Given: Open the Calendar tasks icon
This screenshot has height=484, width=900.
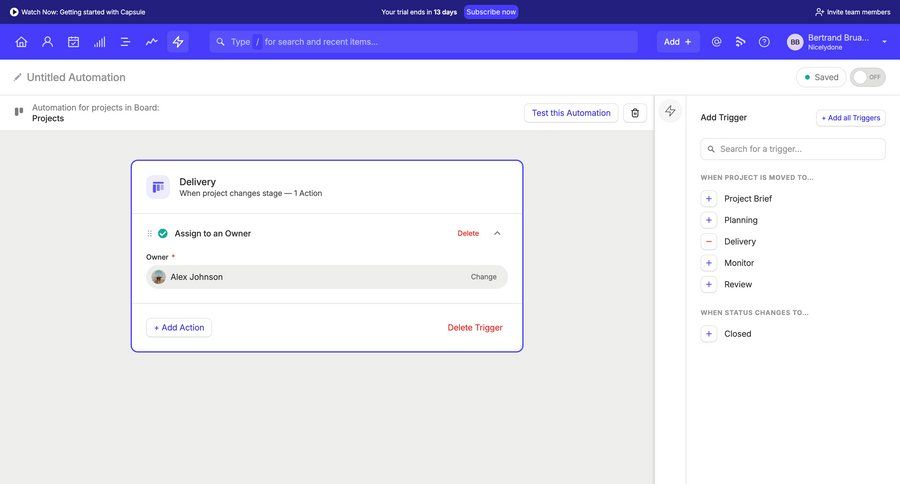Looking at the screenshot, I should point(73,42).
